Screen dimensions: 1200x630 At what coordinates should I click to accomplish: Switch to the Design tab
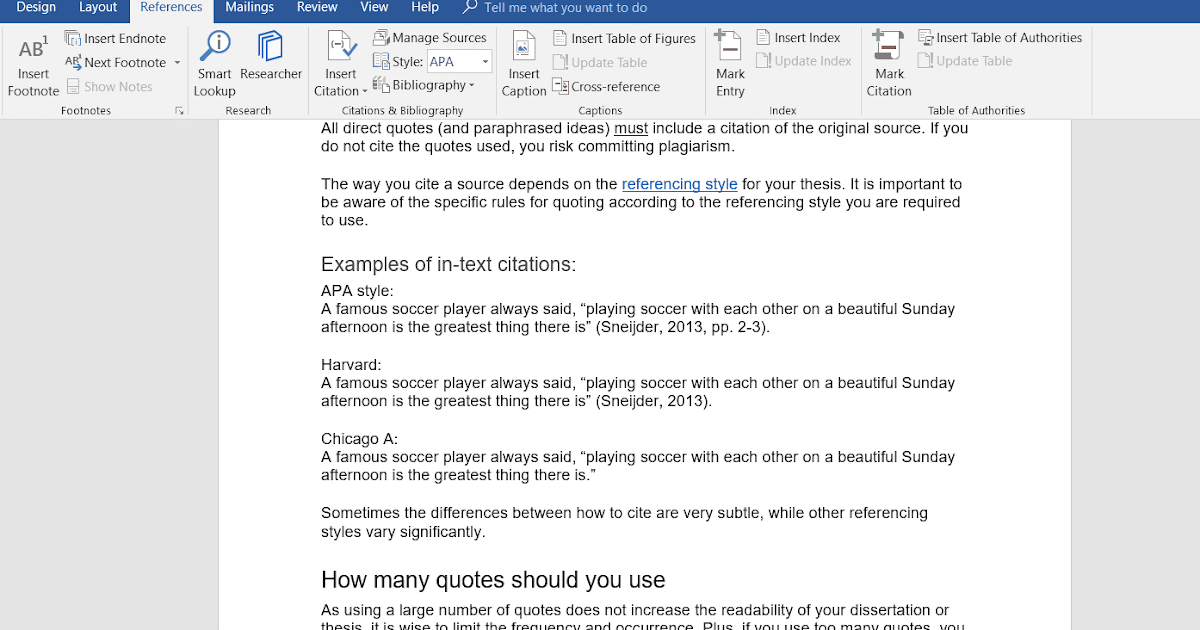[x=36, y=7]
